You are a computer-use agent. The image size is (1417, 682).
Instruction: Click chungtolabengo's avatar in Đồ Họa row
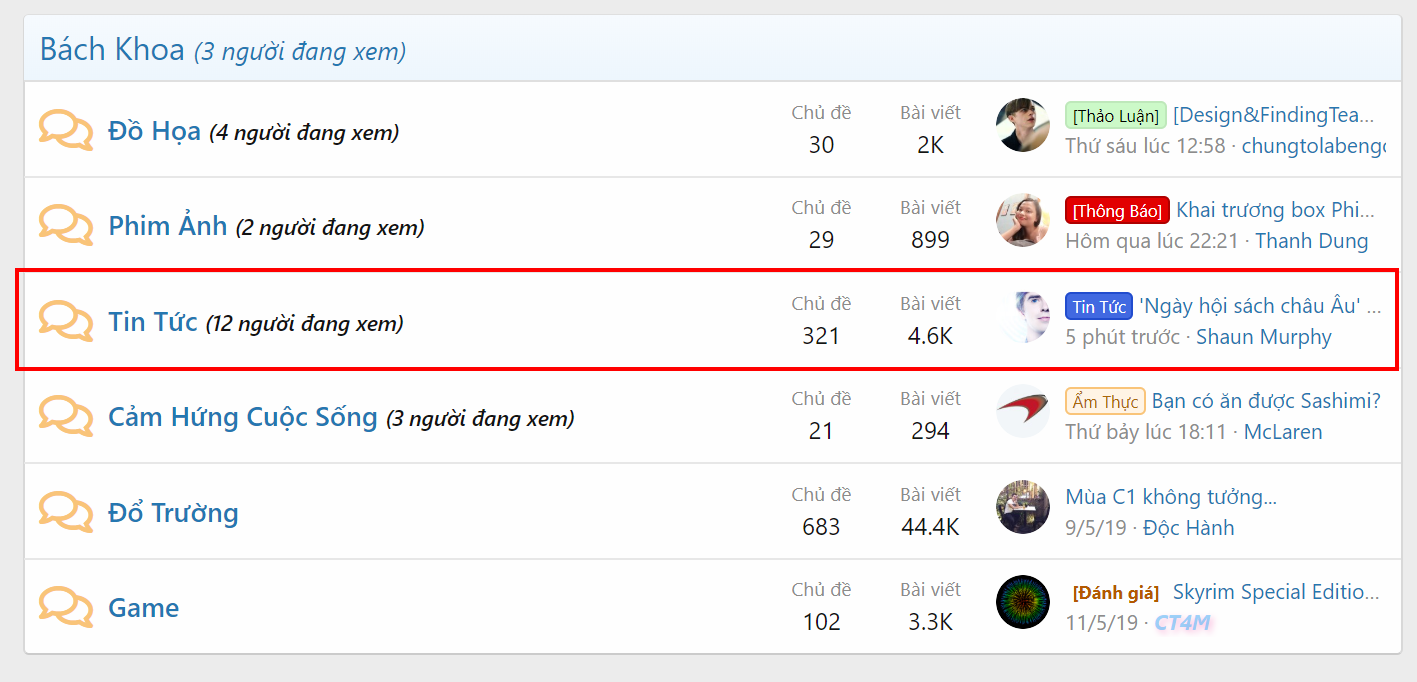[x=1022, y=125]
